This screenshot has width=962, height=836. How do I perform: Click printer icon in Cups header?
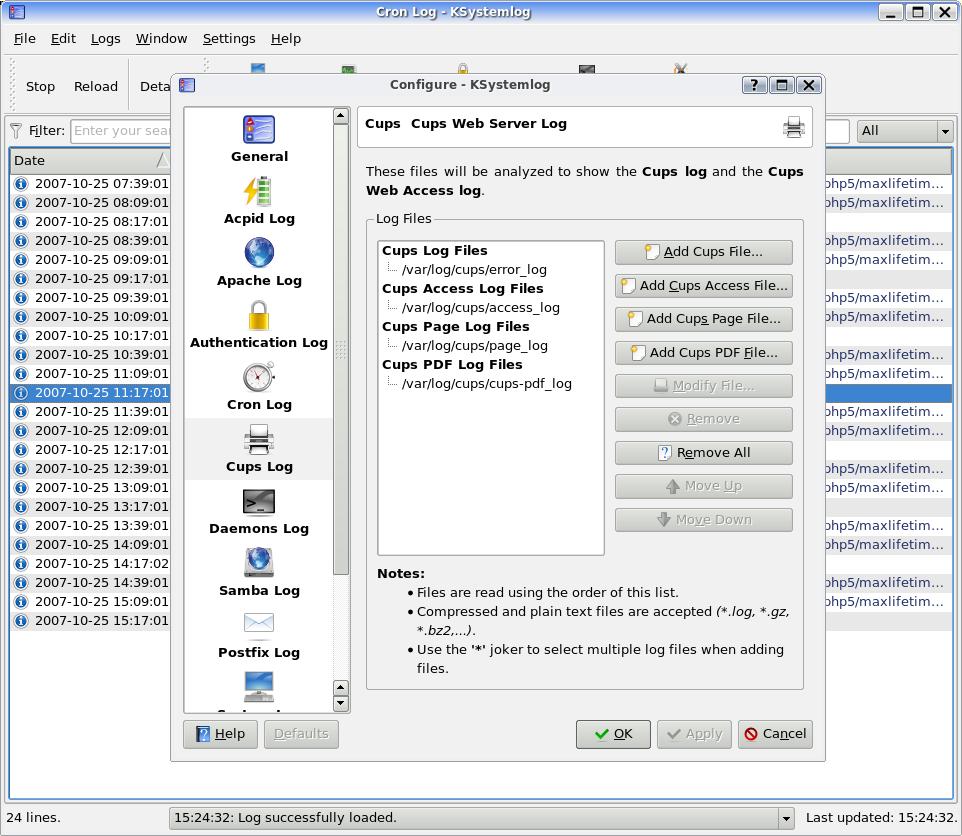tap(793, 127)
